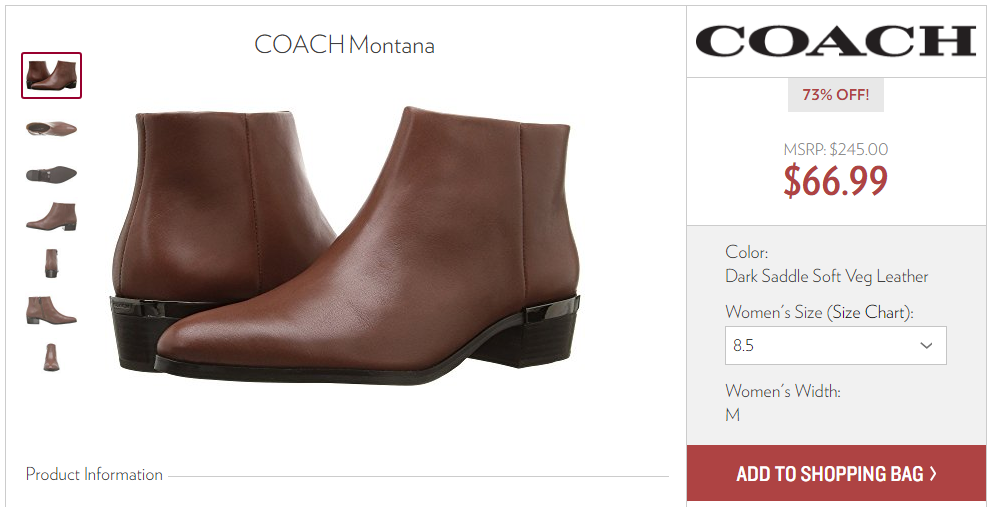Click the Dark Saddle Soft Veg Leather color
Screen dimensions: 993x507
click(826, 277)
